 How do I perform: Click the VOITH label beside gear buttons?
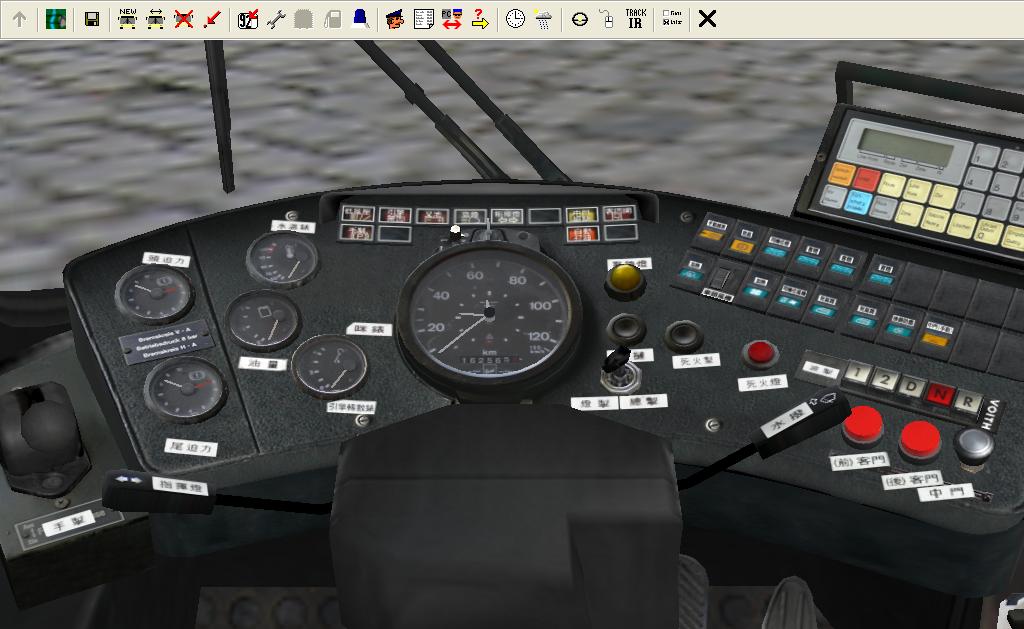pos(989,414)
